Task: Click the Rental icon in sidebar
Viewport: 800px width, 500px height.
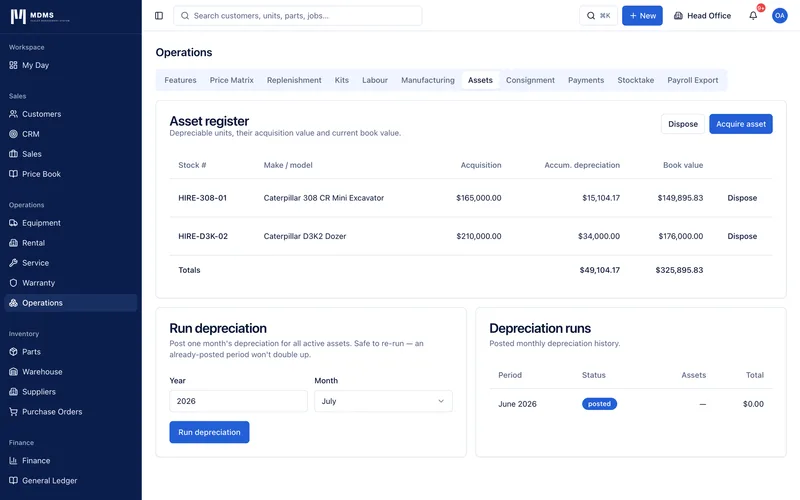Action: [13, 243]
